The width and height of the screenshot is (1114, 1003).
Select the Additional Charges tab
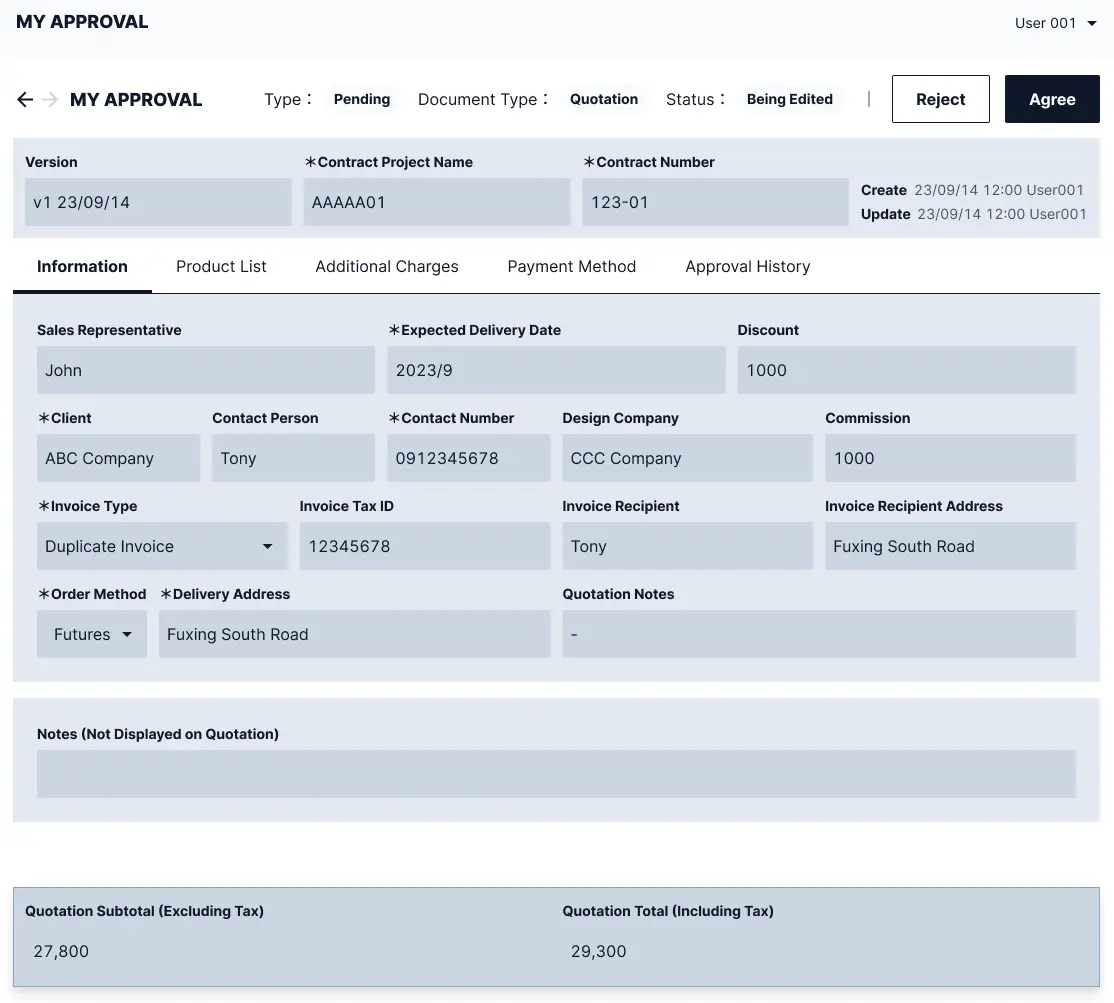click(386, 266)
